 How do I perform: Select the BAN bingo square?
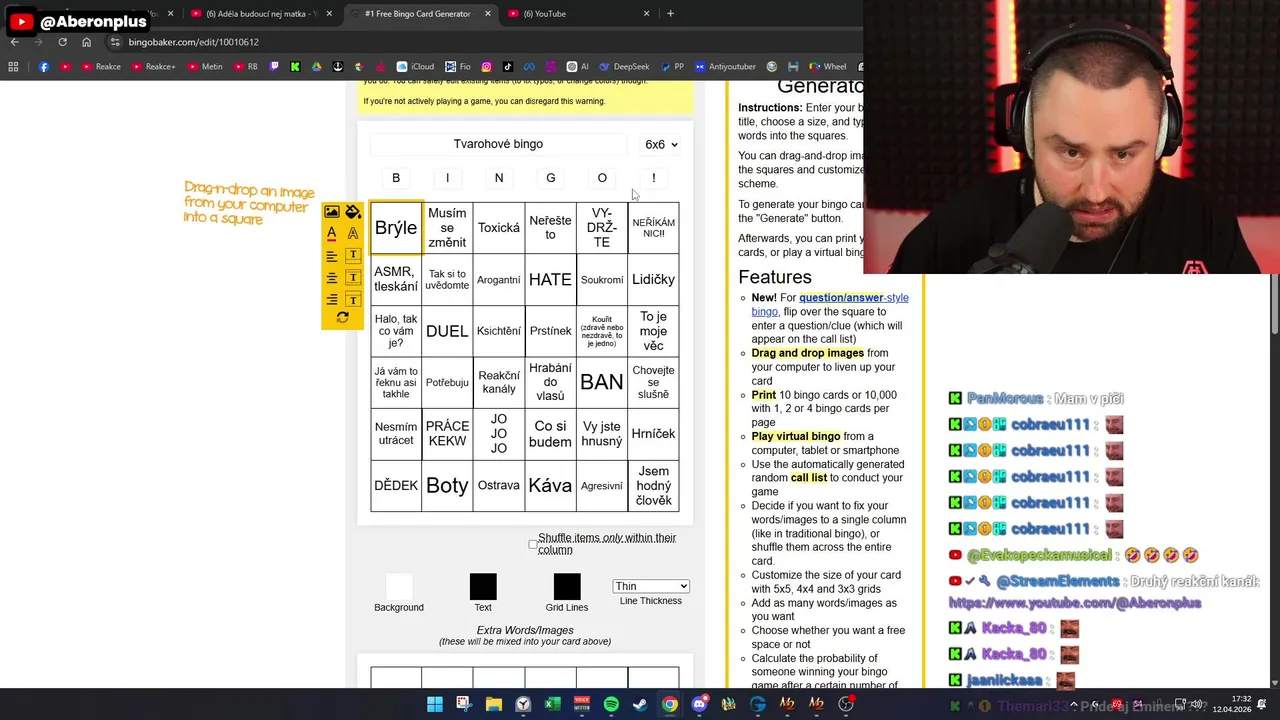click(x=602, y=382)
